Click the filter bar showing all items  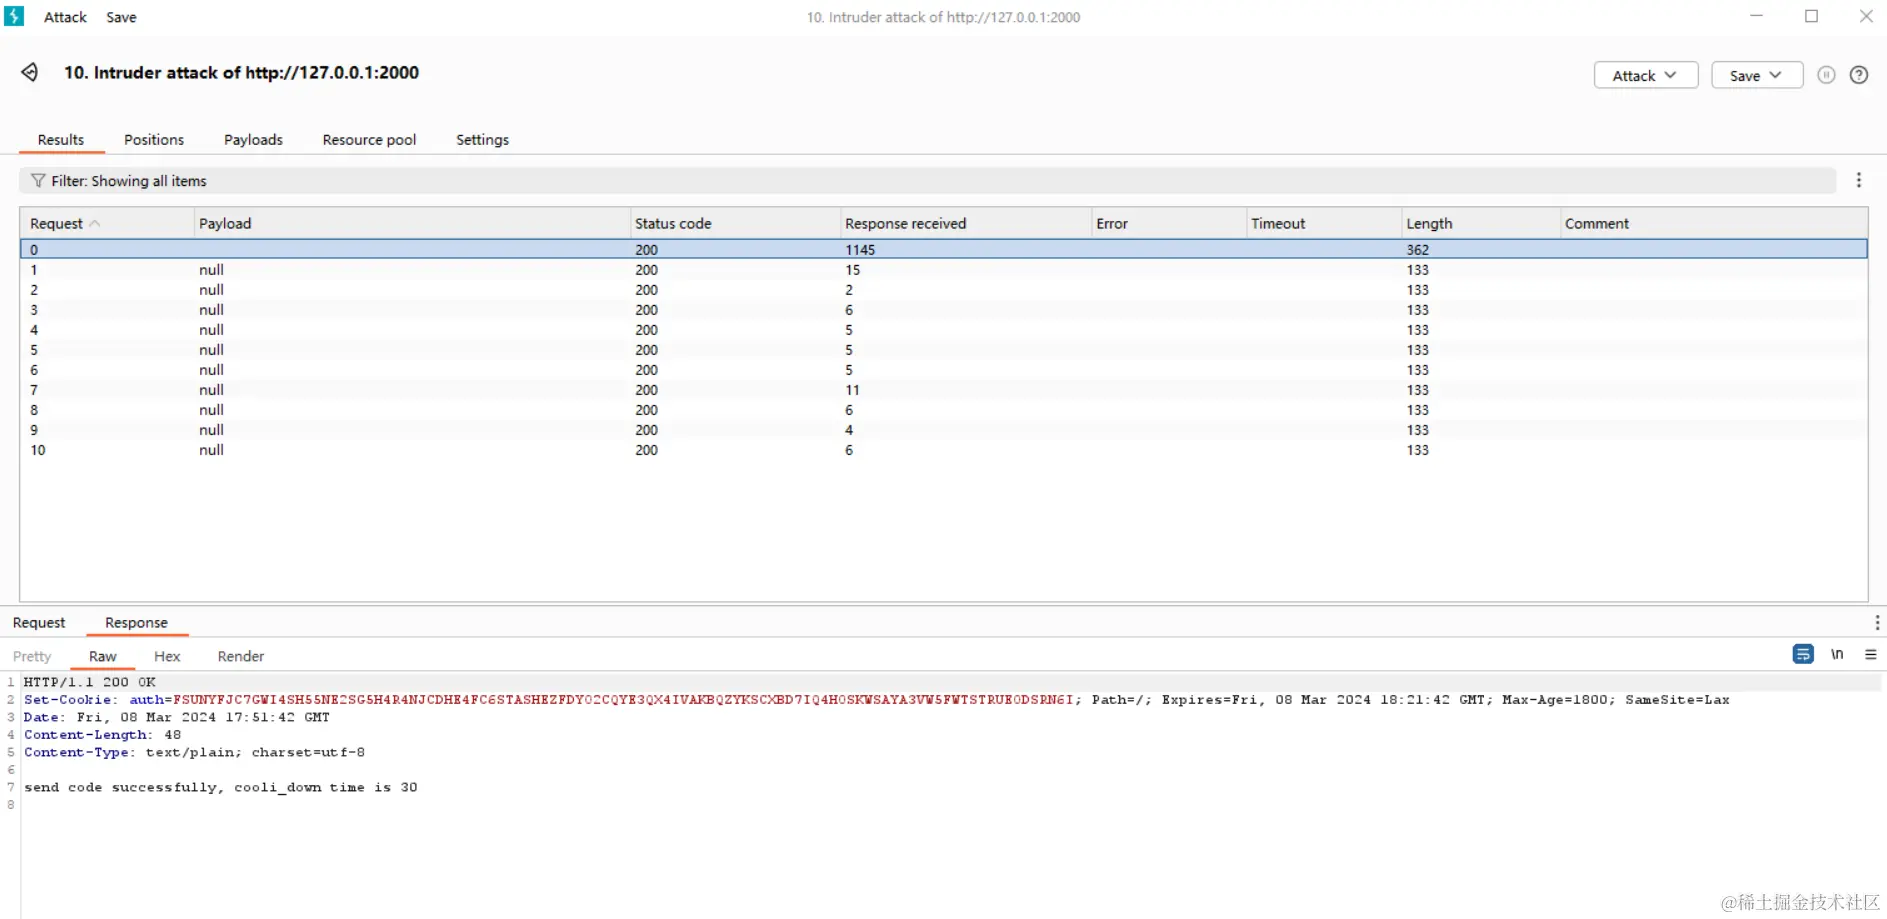(928, 180)
